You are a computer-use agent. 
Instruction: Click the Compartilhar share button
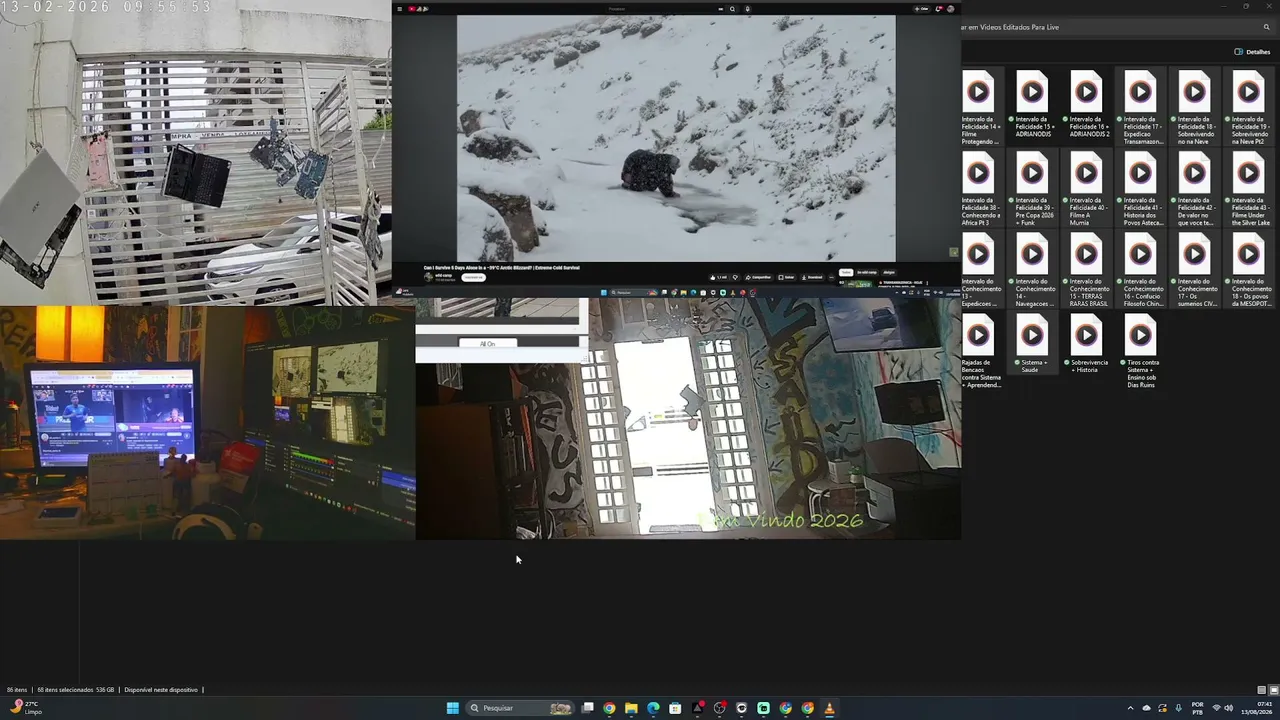(758, 277)
